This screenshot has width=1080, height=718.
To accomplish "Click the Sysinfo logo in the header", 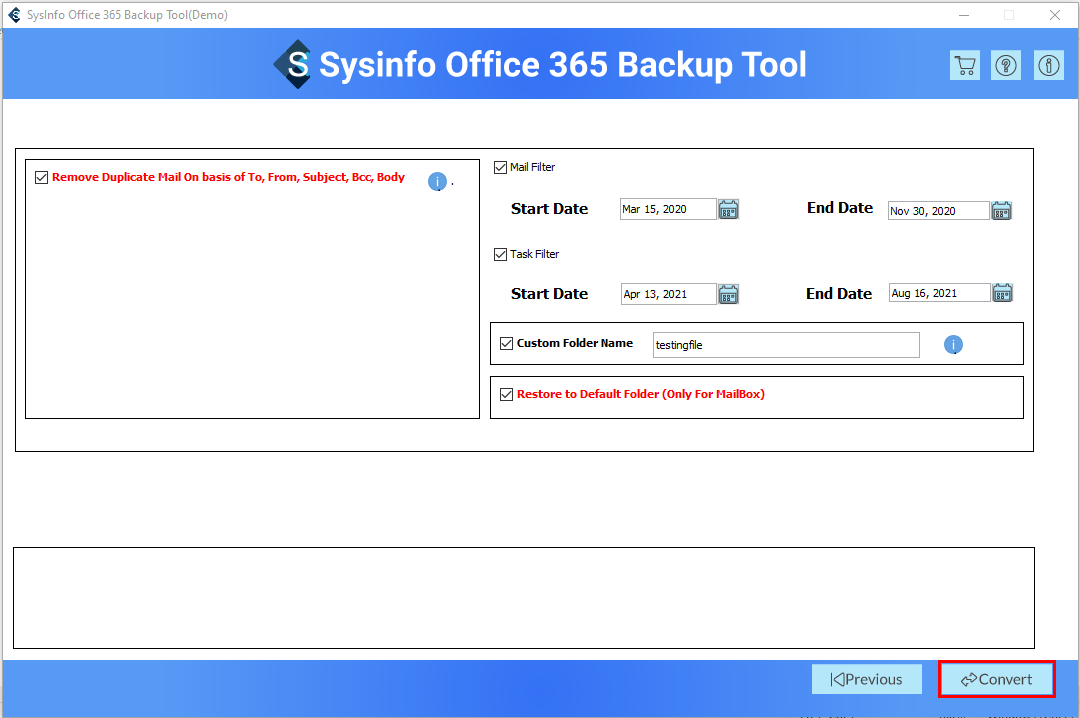I will tap(293, 64).
